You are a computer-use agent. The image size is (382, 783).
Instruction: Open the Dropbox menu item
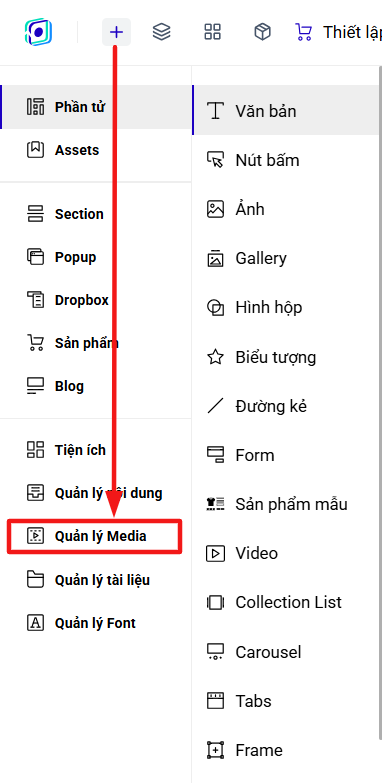tap(96, 300)
